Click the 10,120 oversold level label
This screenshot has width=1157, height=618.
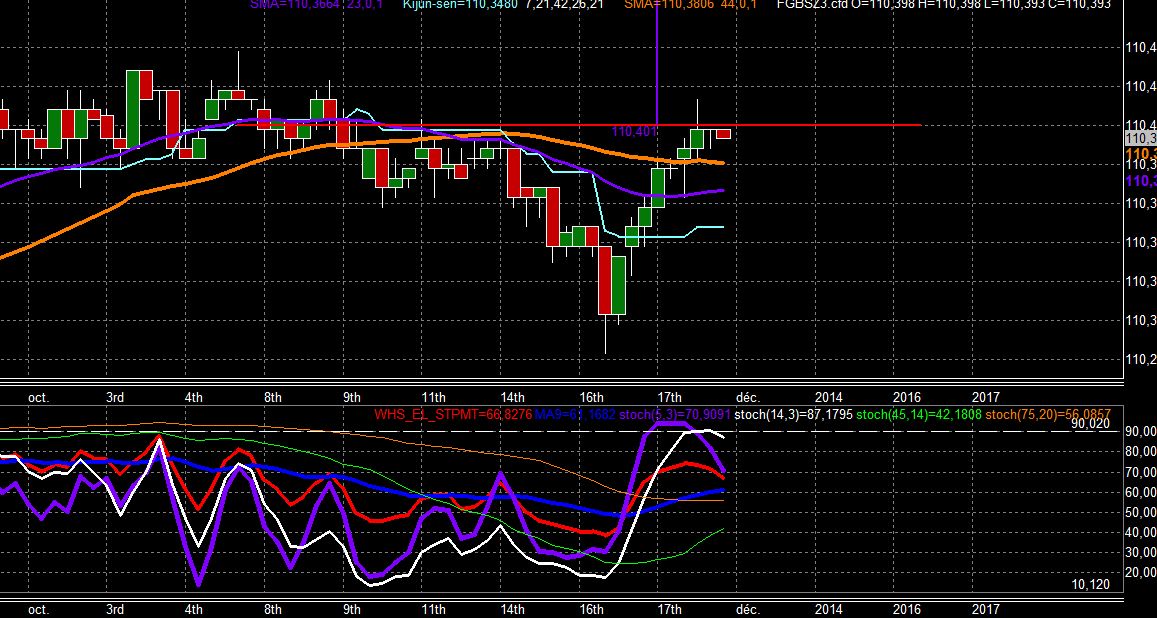pos(1090,584)
